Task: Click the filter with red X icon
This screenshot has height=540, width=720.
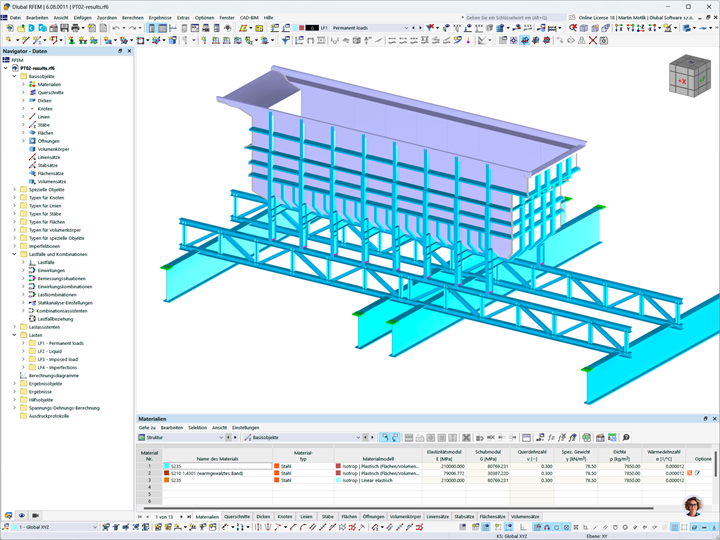Action: point(430,28)
